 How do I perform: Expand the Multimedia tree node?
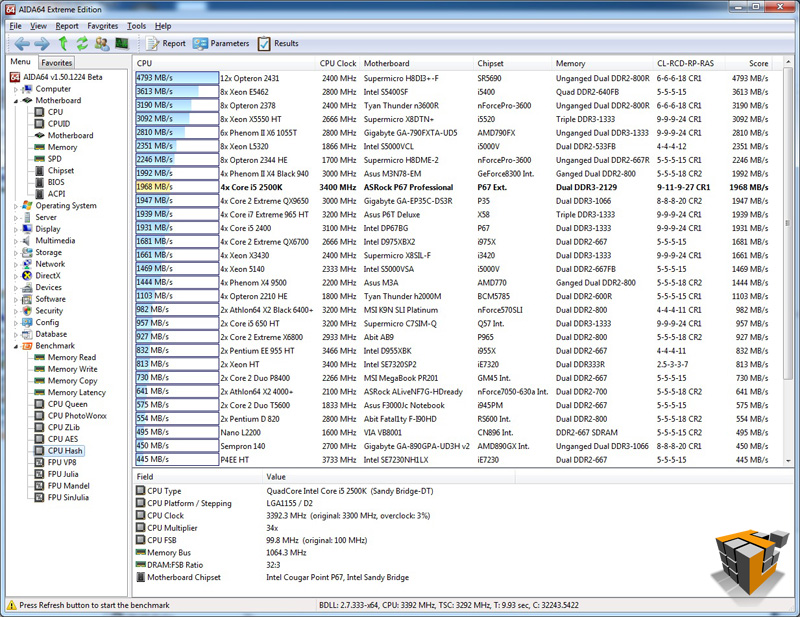[16, 241]
